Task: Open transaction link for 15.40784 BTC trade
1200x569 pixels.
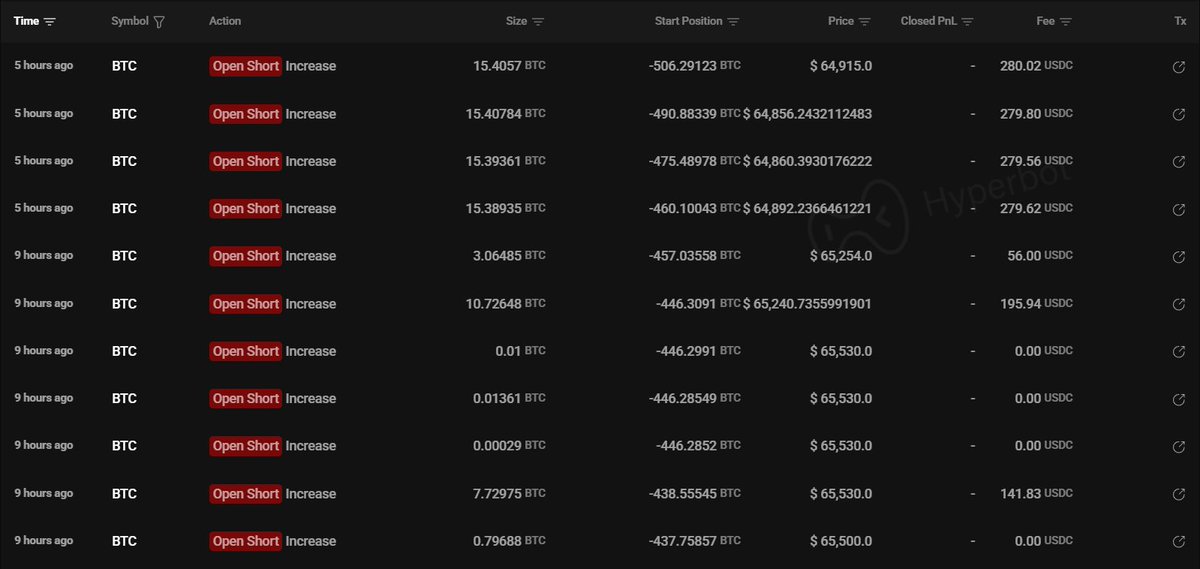Action: [1179, 114]
